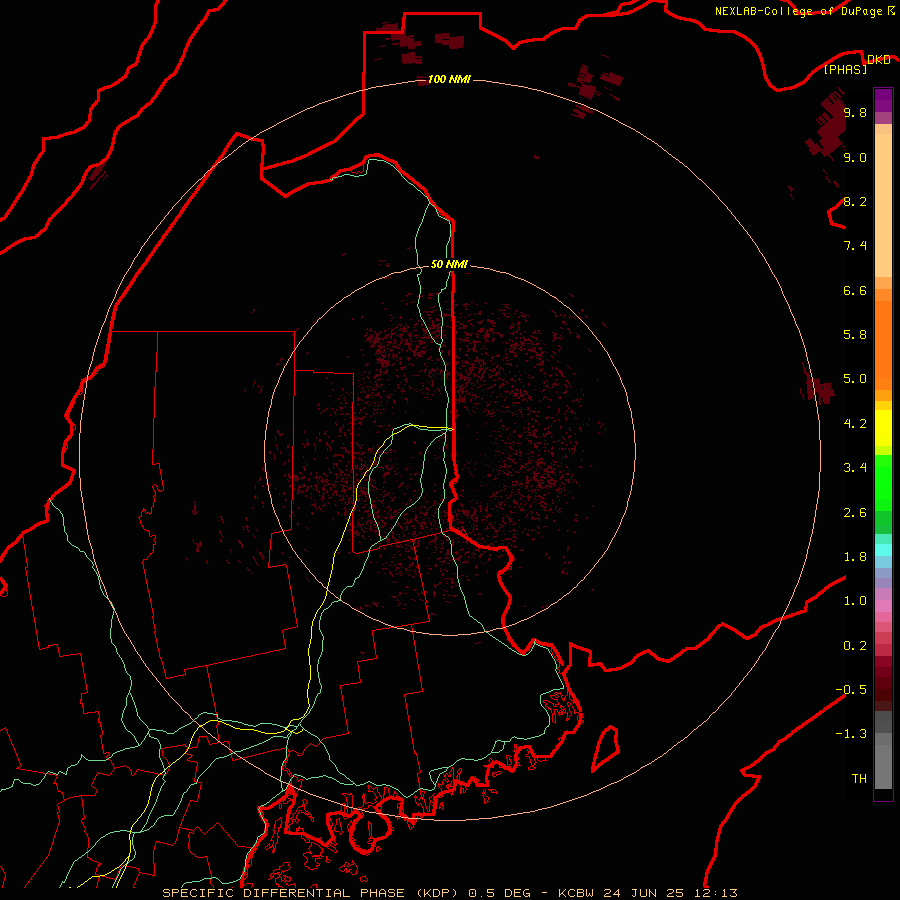Pick the pink color band of the scale

click(x=883, y=606)
